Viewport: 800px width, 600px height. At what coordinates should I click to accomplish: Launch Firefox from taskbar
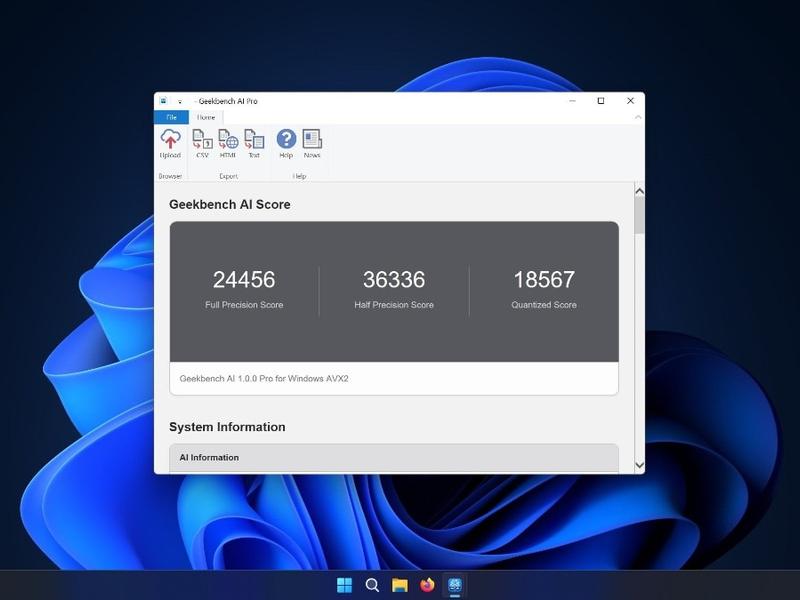click(x=428, y=585)
